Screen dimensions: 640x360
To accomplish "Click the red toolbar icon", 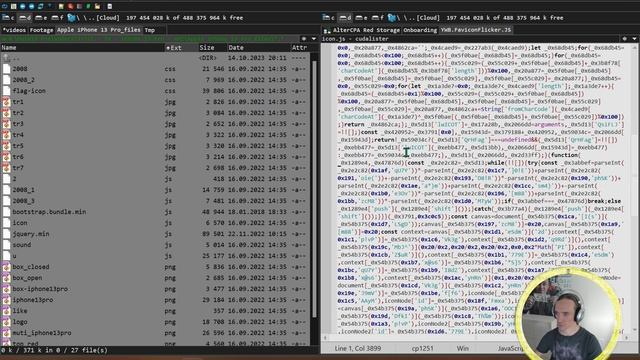I will point(70,6).
